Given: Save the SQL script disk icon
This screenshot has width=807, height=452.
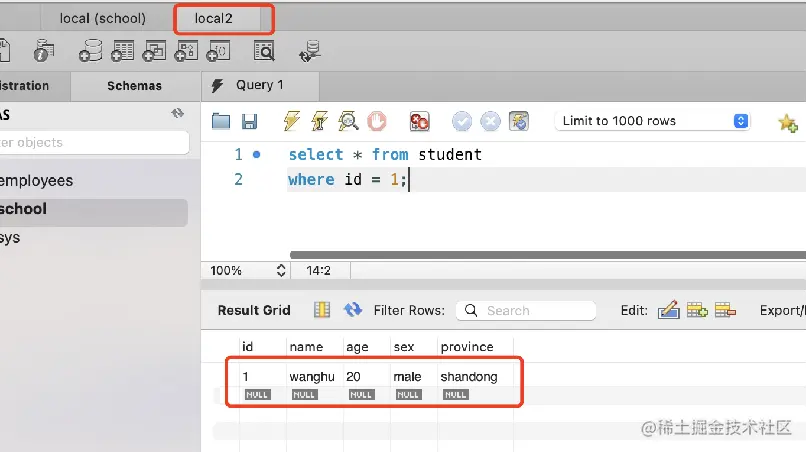Looking at the screenshot, I should pyautogui.click(x=250, y=121).
